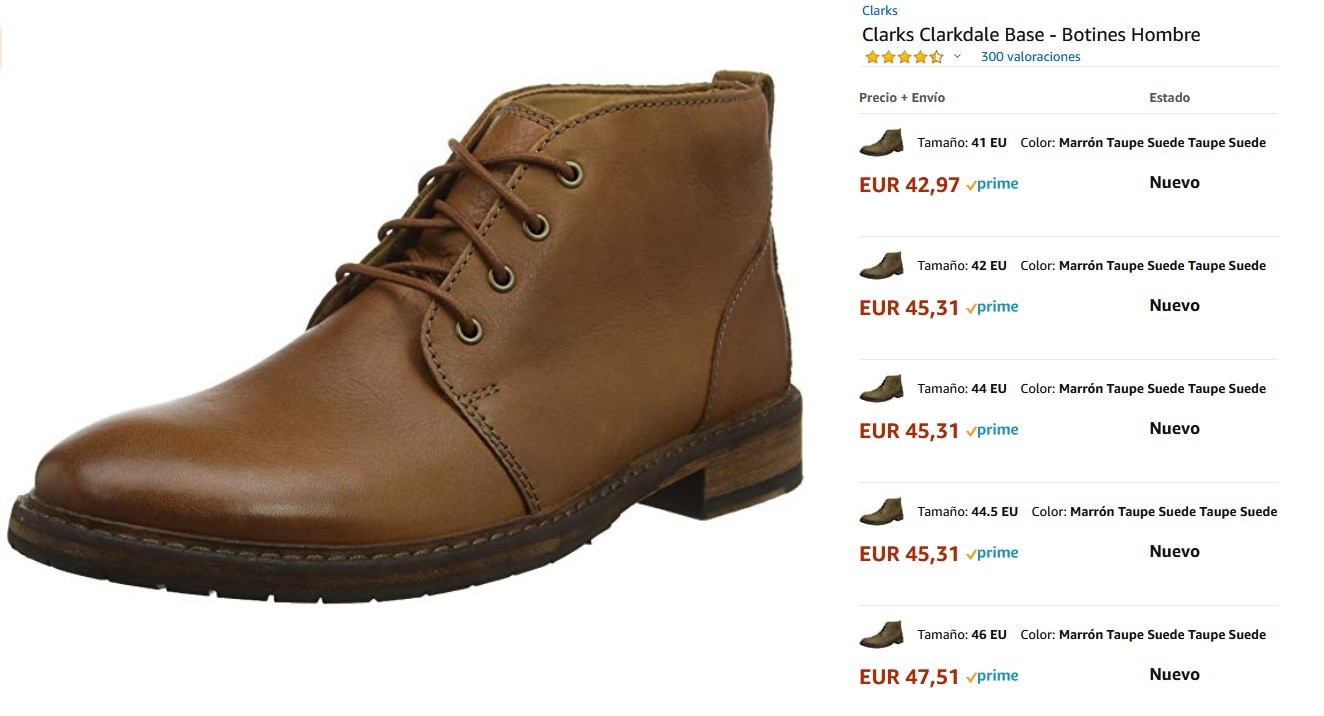Click the Prime badge on size 44.5 offer
This screenshot has width=1324, height=716.
pyautogui.click(x=992, y=553)
